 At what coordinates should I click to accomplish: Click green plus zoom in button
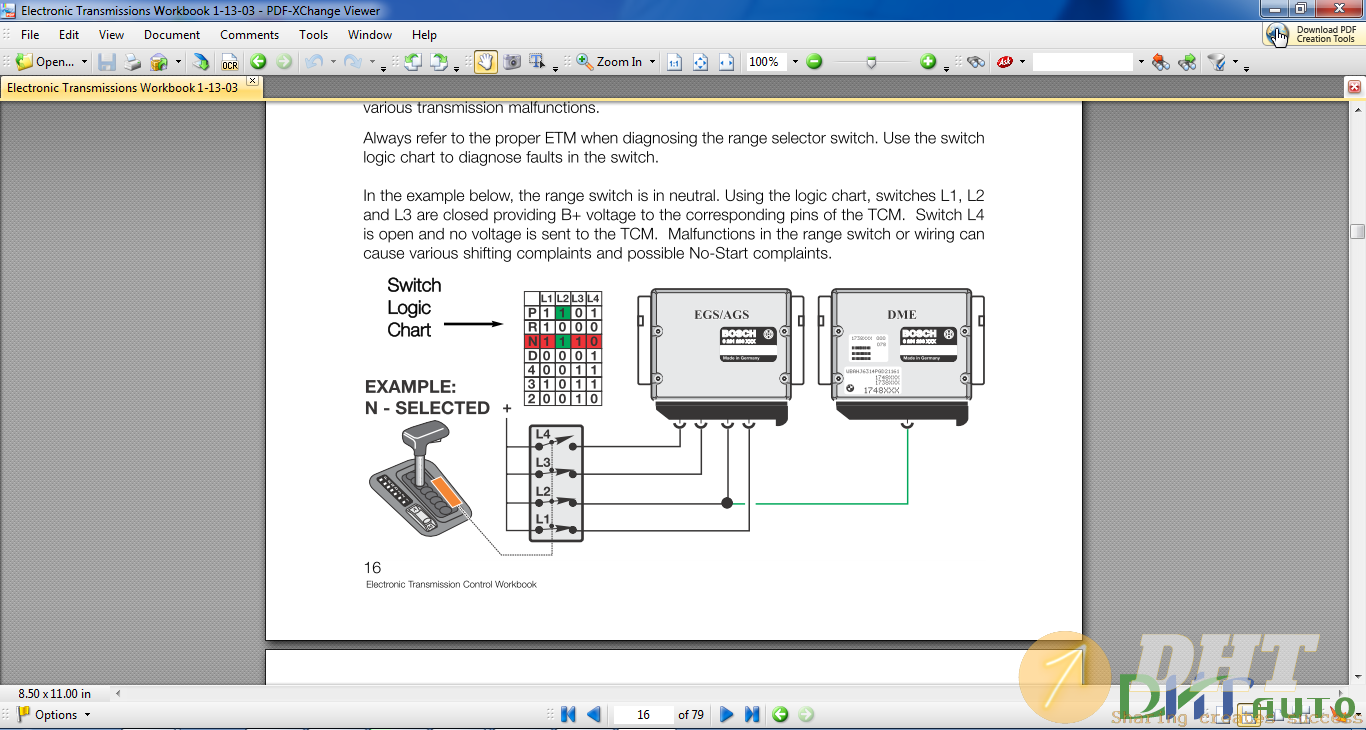(928, 62)
